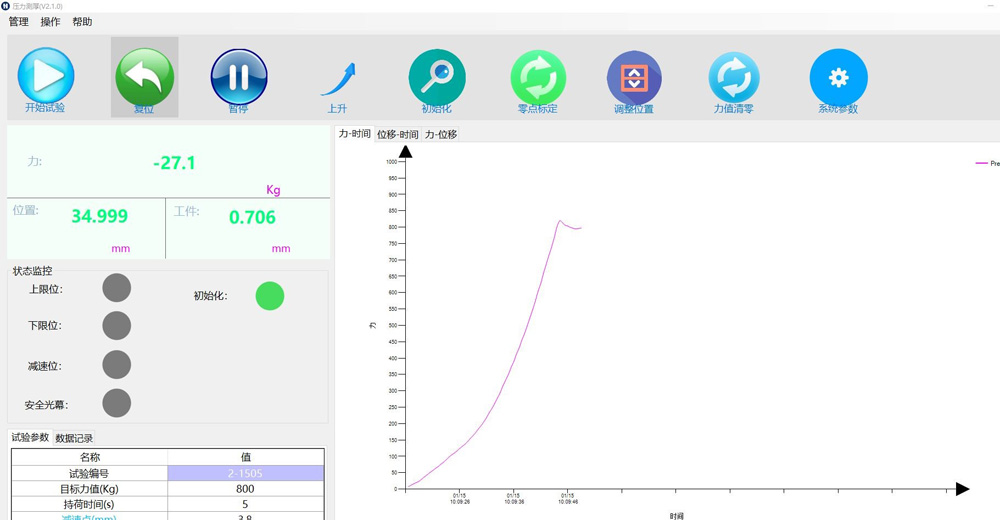Switch to the 力-位移 chart tab
Image resolution: width=1000 pixels, height=520 pixels.
(x=441, y=134)
